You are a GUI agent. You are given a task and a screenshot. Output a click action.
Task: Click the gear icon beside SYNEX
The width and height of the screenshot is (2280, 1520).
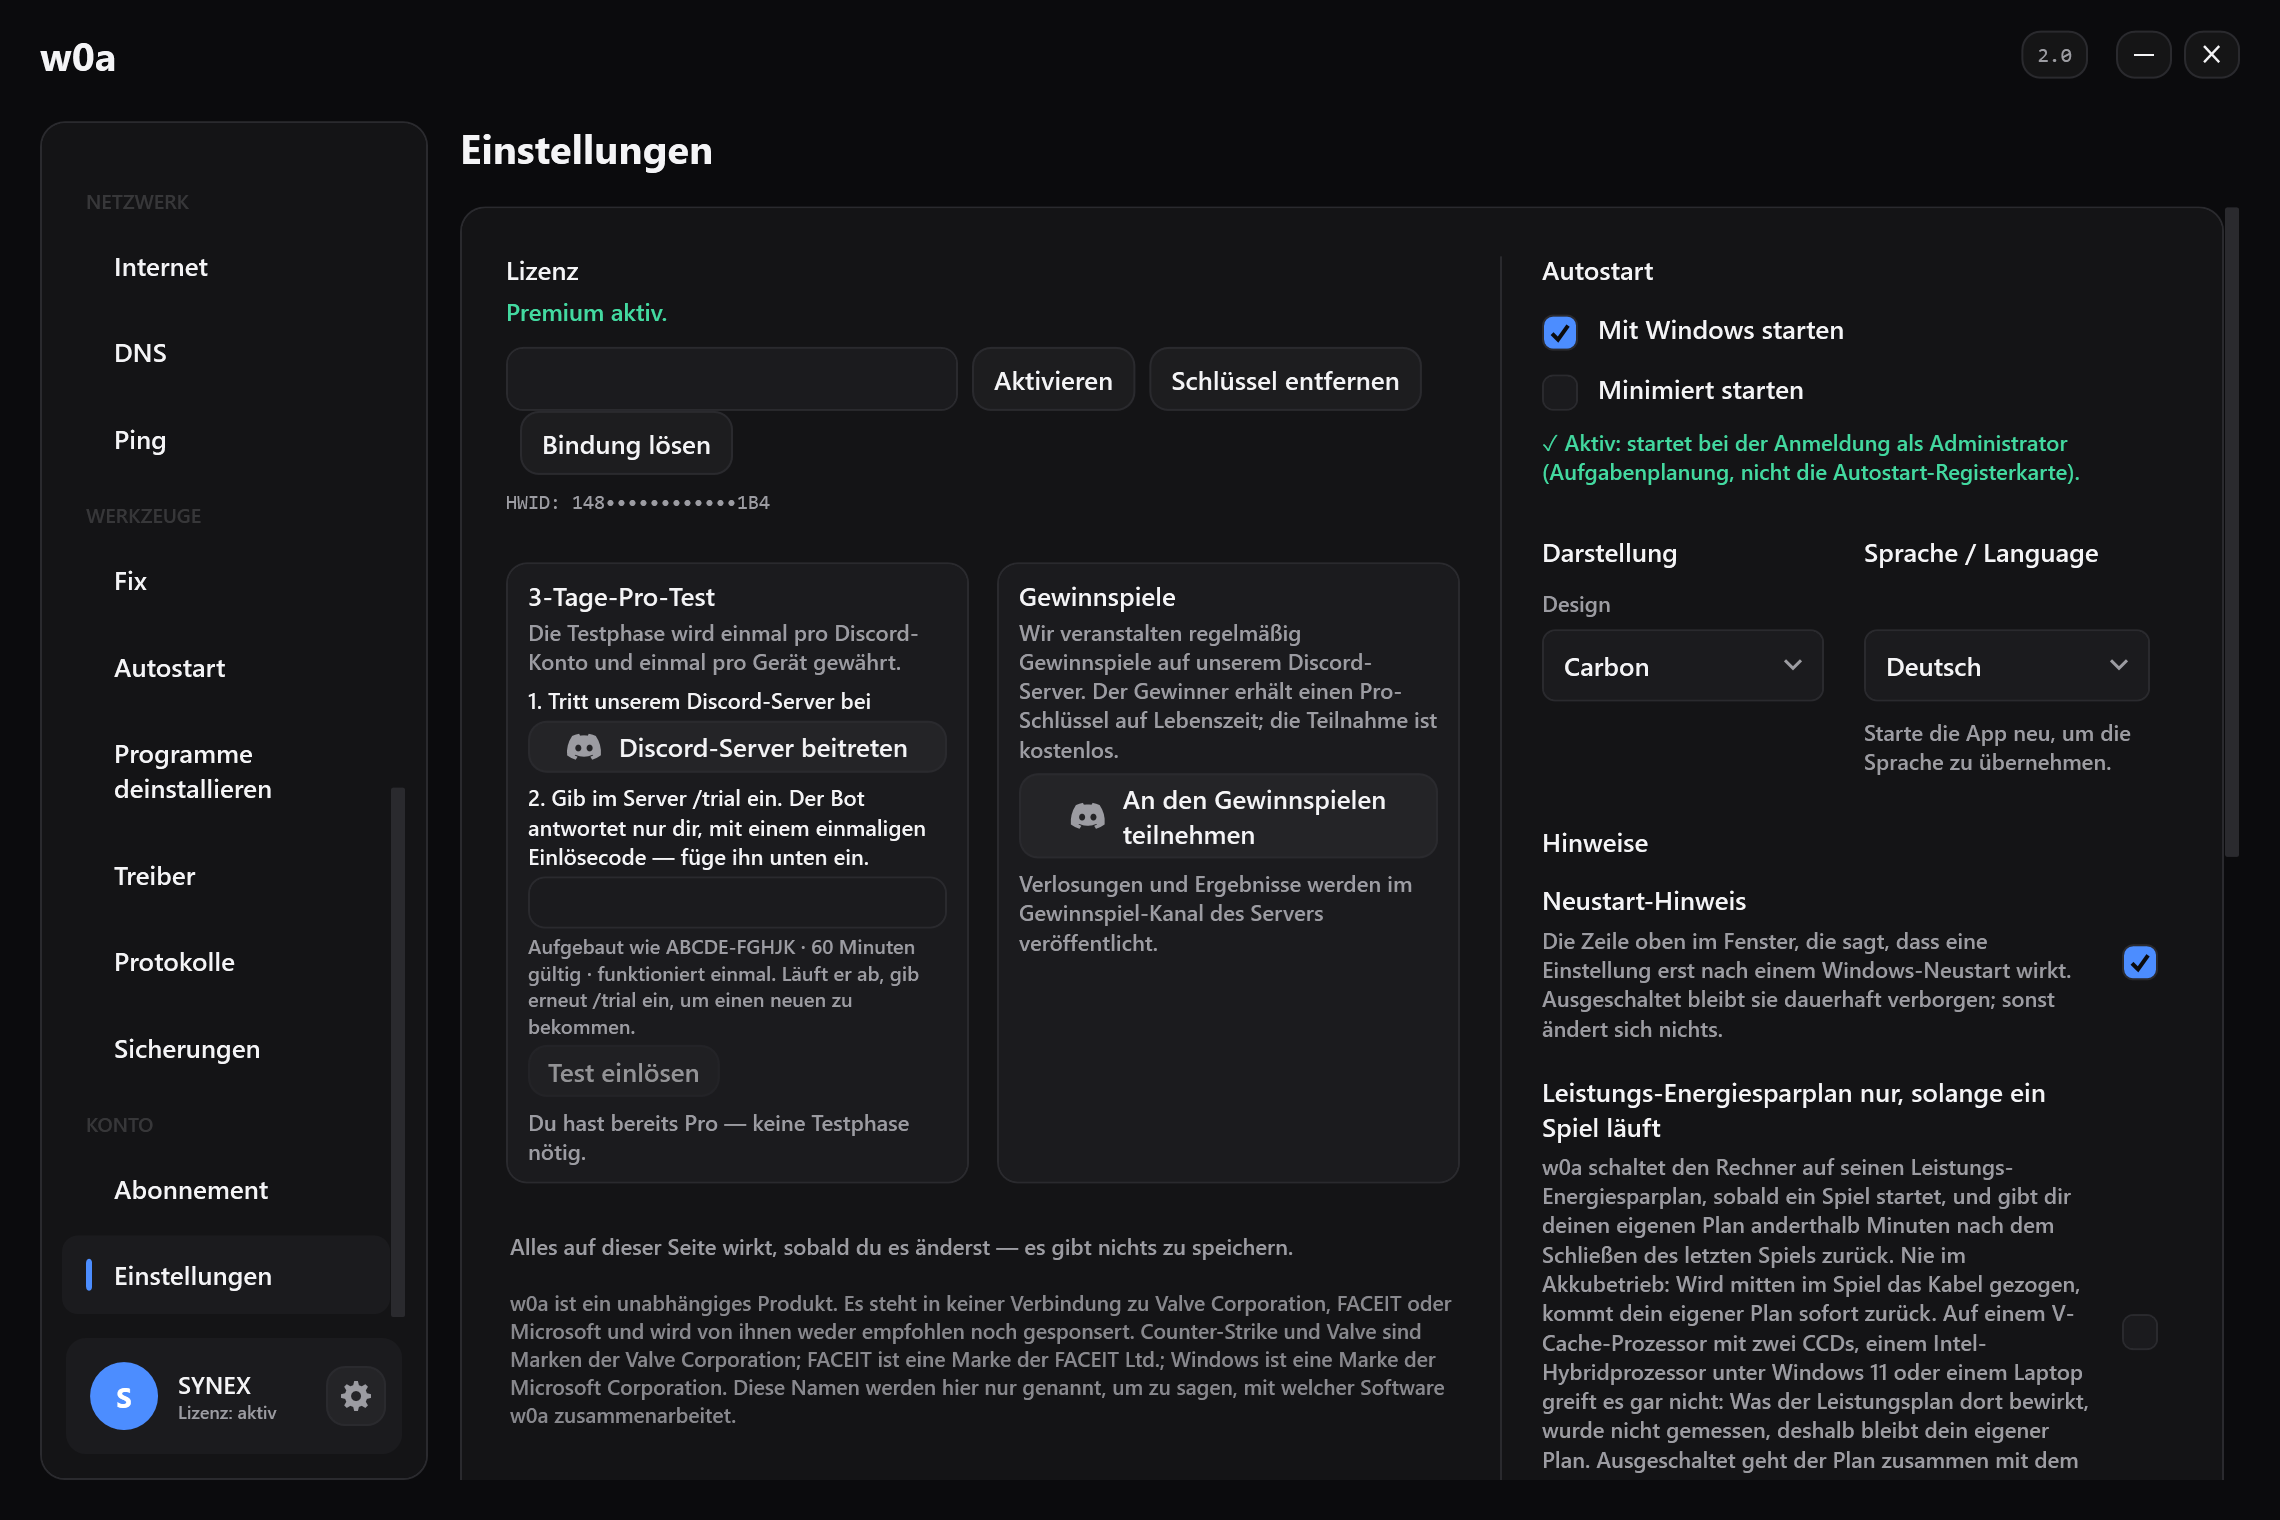coord(355,1396)
